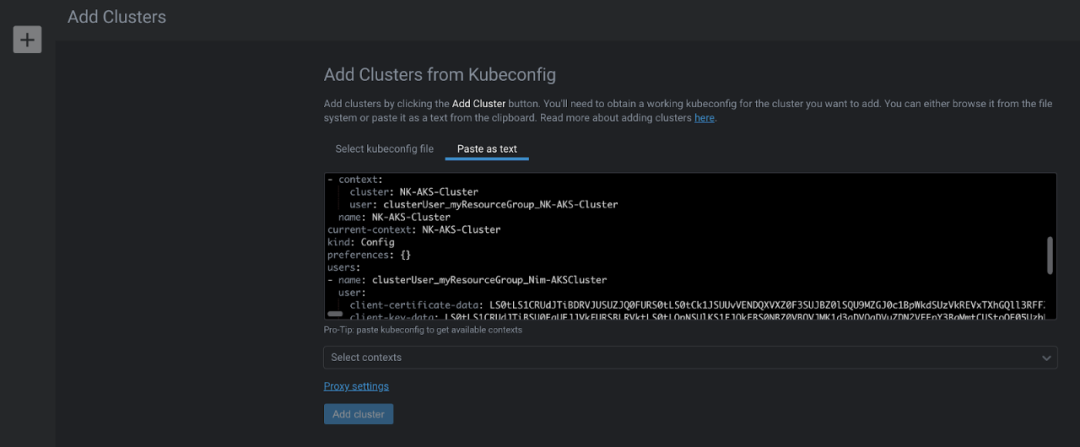
Task: Switch to Select kubeconfig file tab
Action: pyautogui.click(x=384, y=149)
